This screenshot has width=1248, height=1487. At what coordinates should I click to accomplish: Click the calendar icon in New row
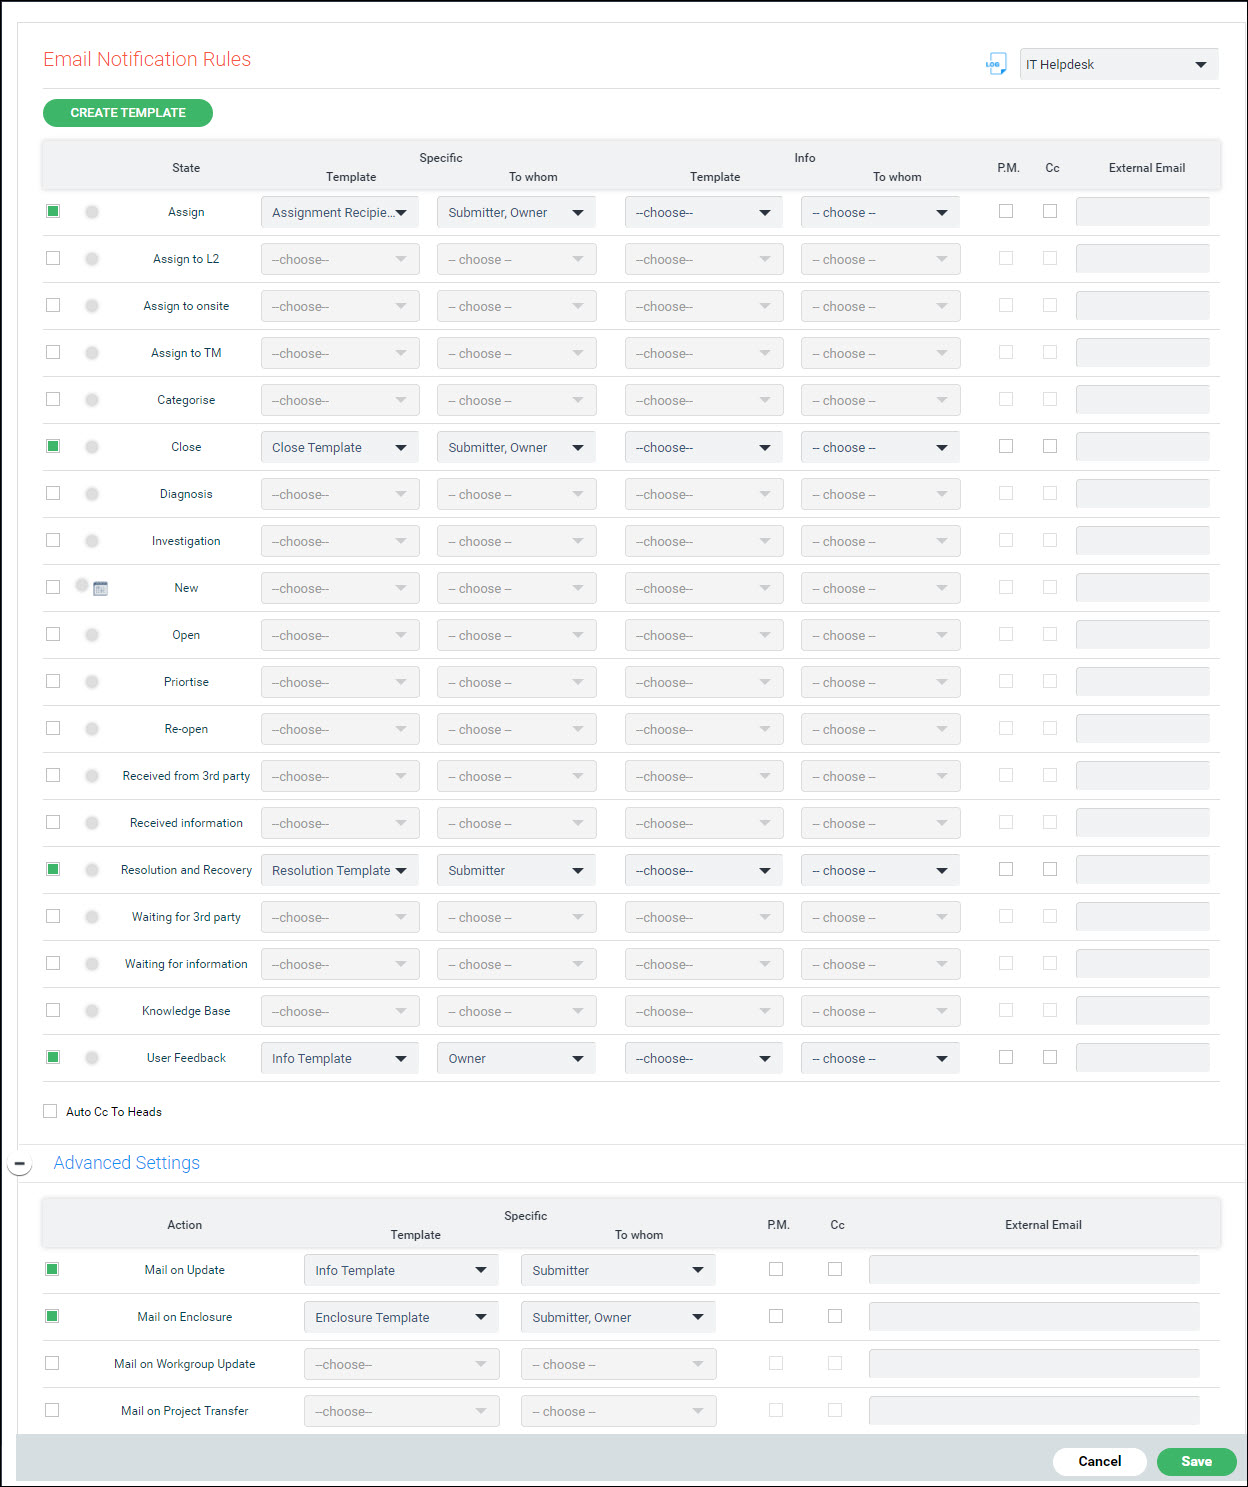(100, 589)
